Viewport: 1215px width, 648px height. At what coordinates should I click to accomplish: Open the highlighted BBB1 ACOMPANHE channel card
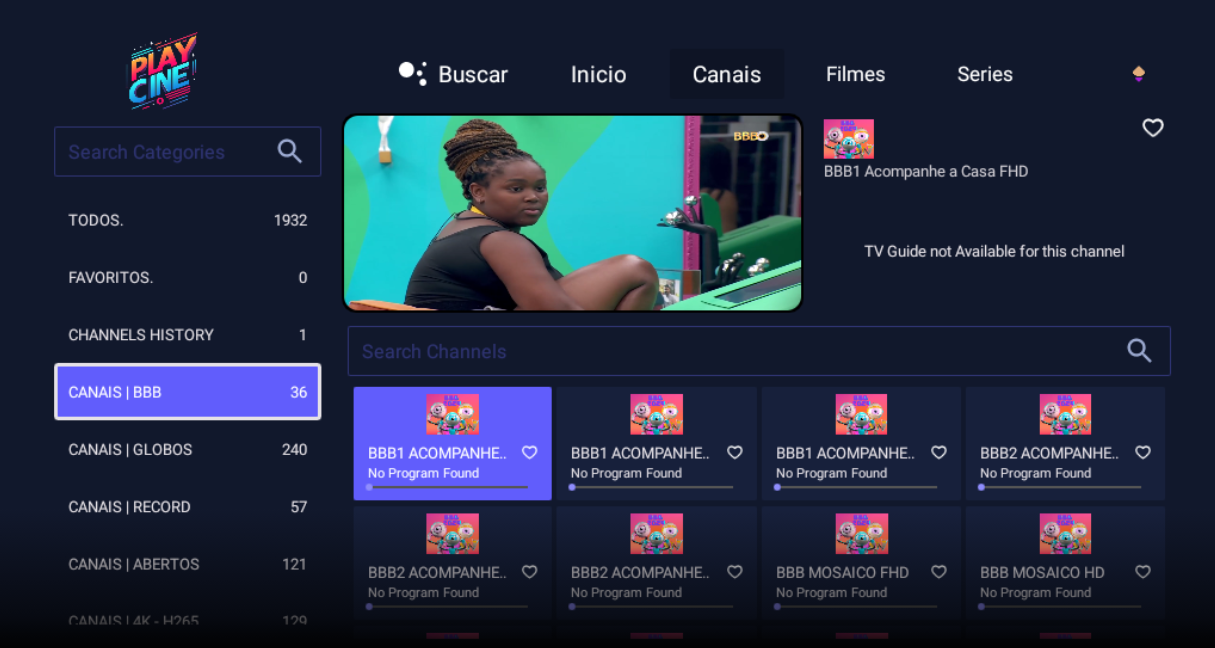click(452, 443)
